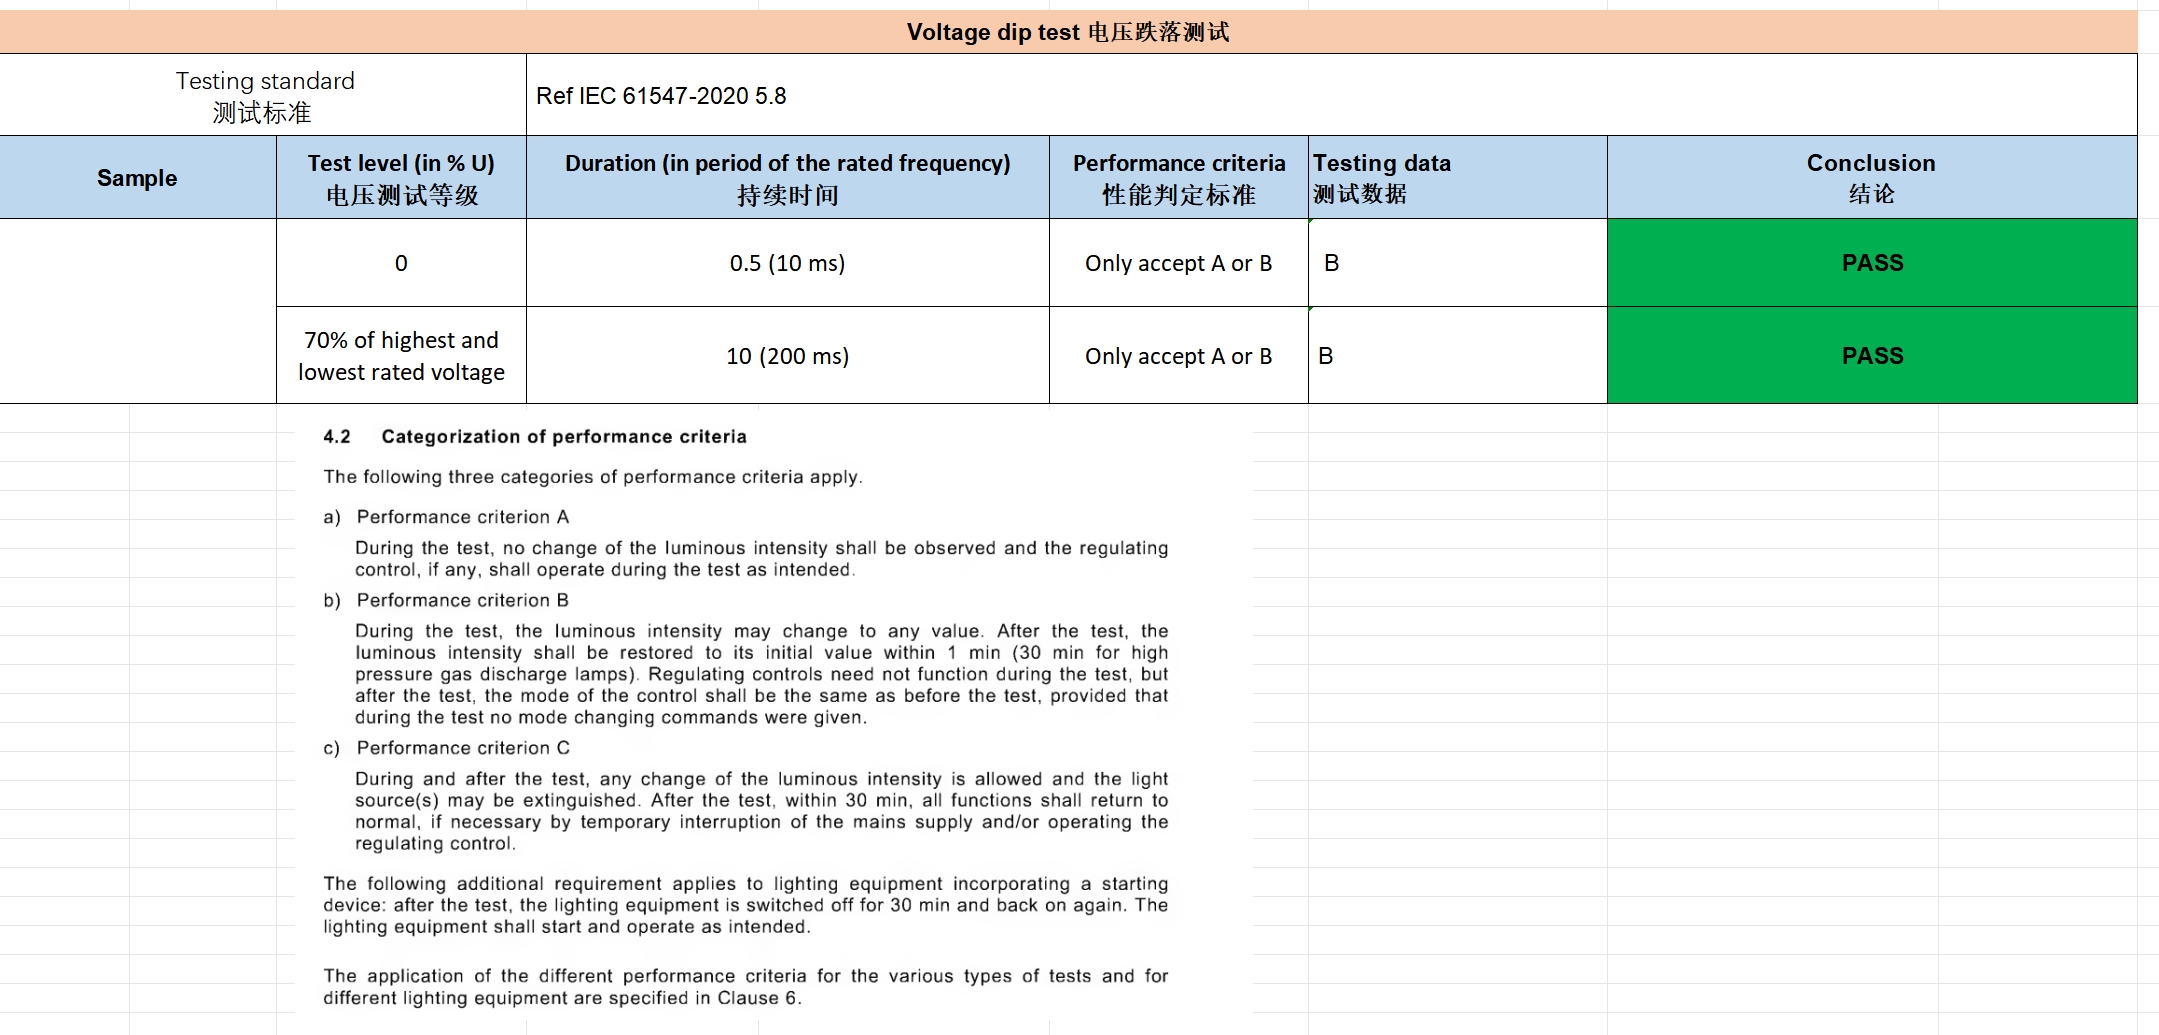Click 'Only accept A or B' in 0.5 row

click(1179, 263)
